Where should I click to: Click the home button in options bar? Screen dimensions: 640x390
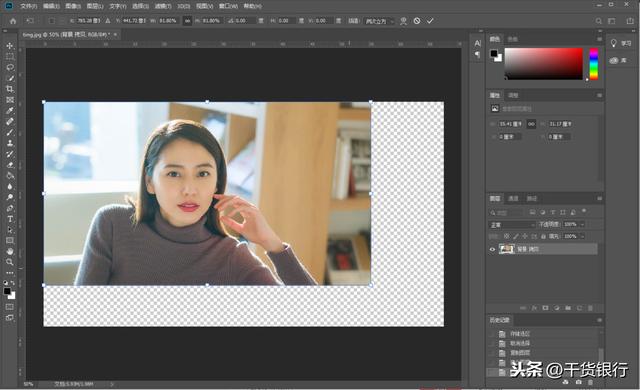[13, 21]
